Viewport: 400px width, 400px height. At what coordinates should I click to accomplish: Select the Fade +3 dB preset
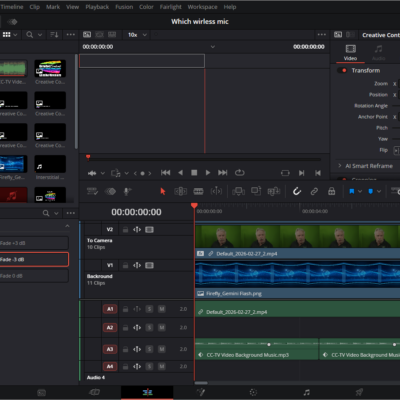(34, 243)
